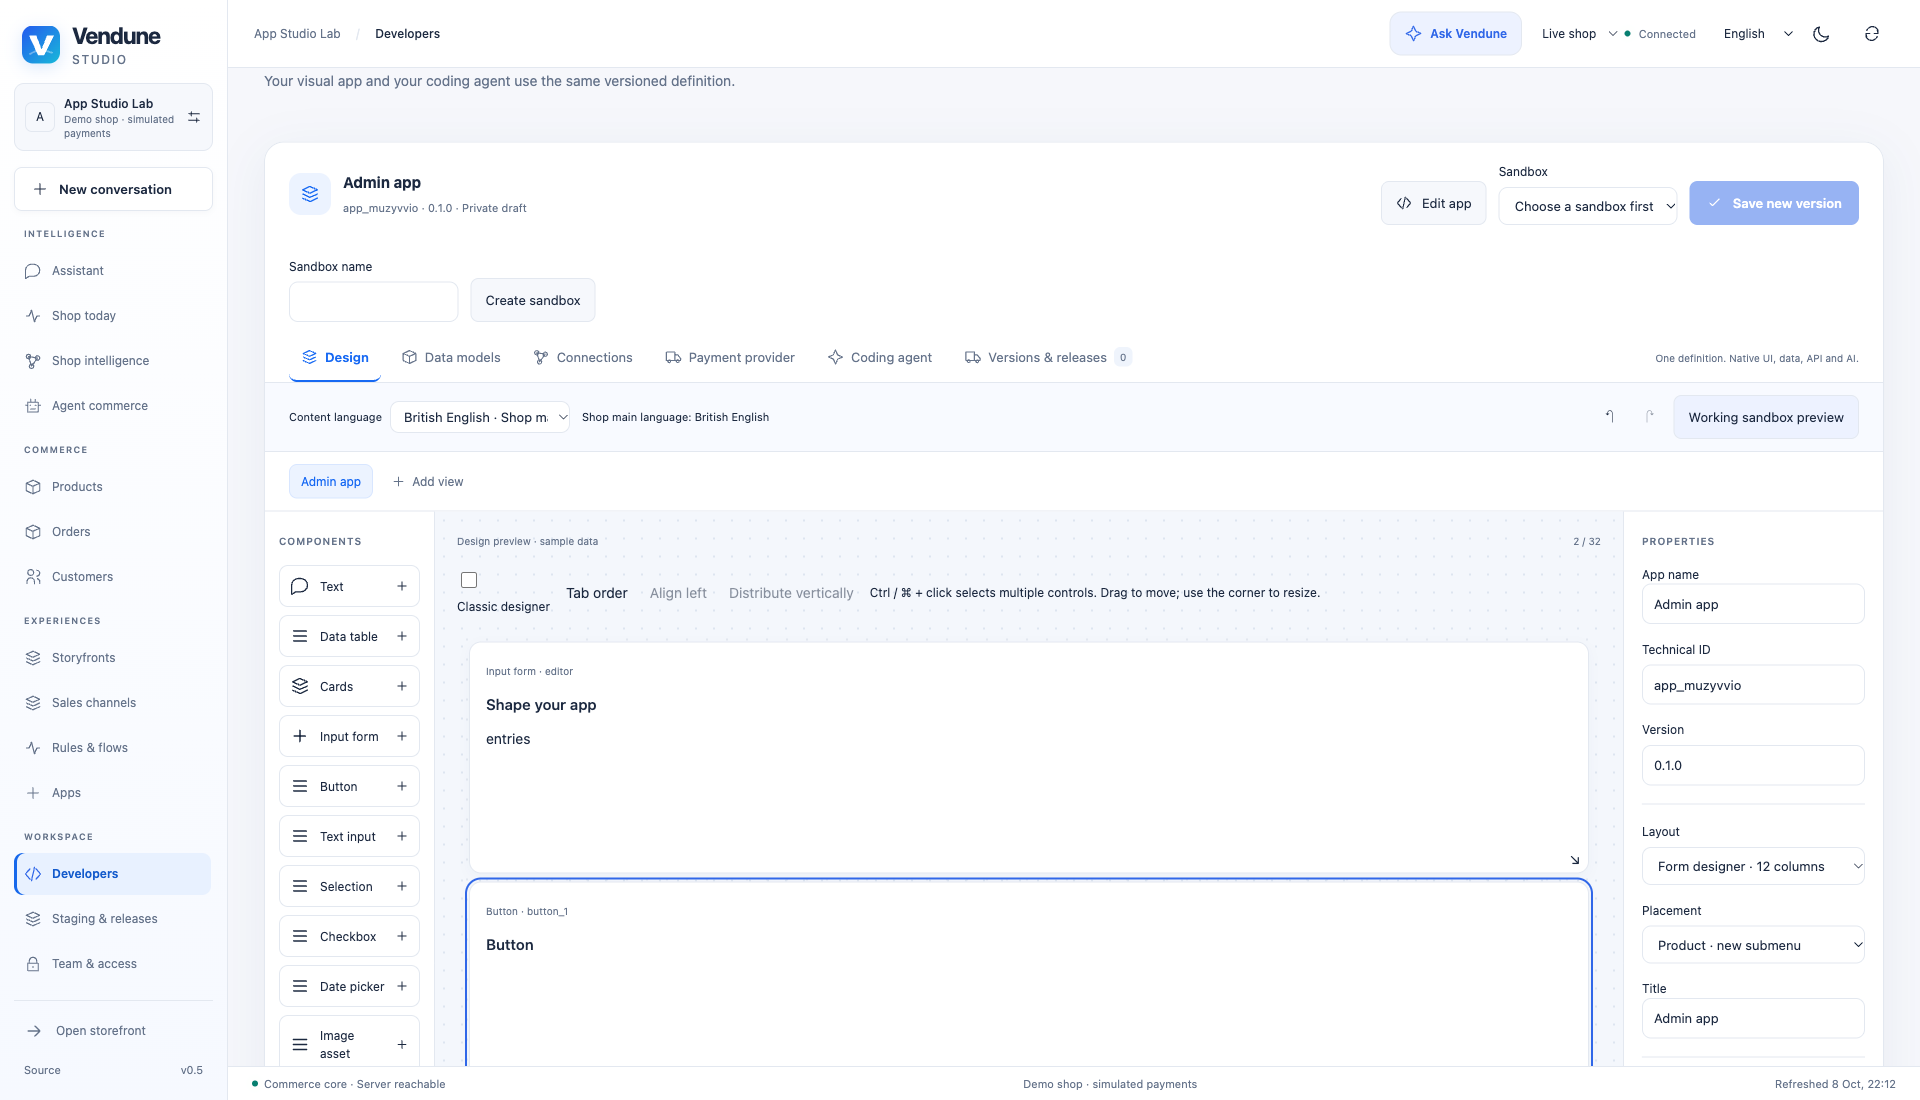Click the App name input field
1920x1100 pixels.
(1753, 604)
